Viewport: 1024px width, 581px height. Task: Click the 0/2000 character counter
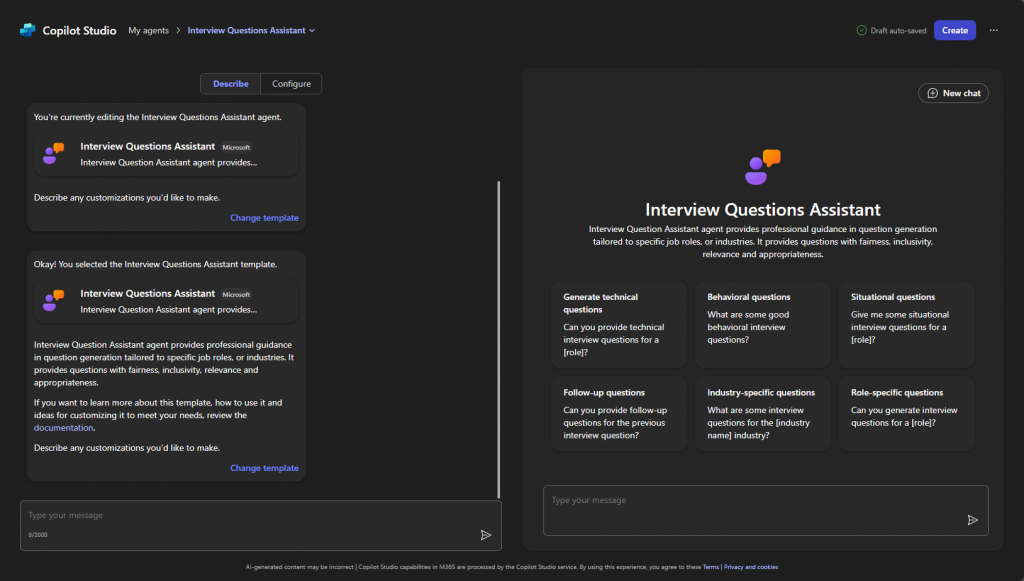click(x=38, y=535)
